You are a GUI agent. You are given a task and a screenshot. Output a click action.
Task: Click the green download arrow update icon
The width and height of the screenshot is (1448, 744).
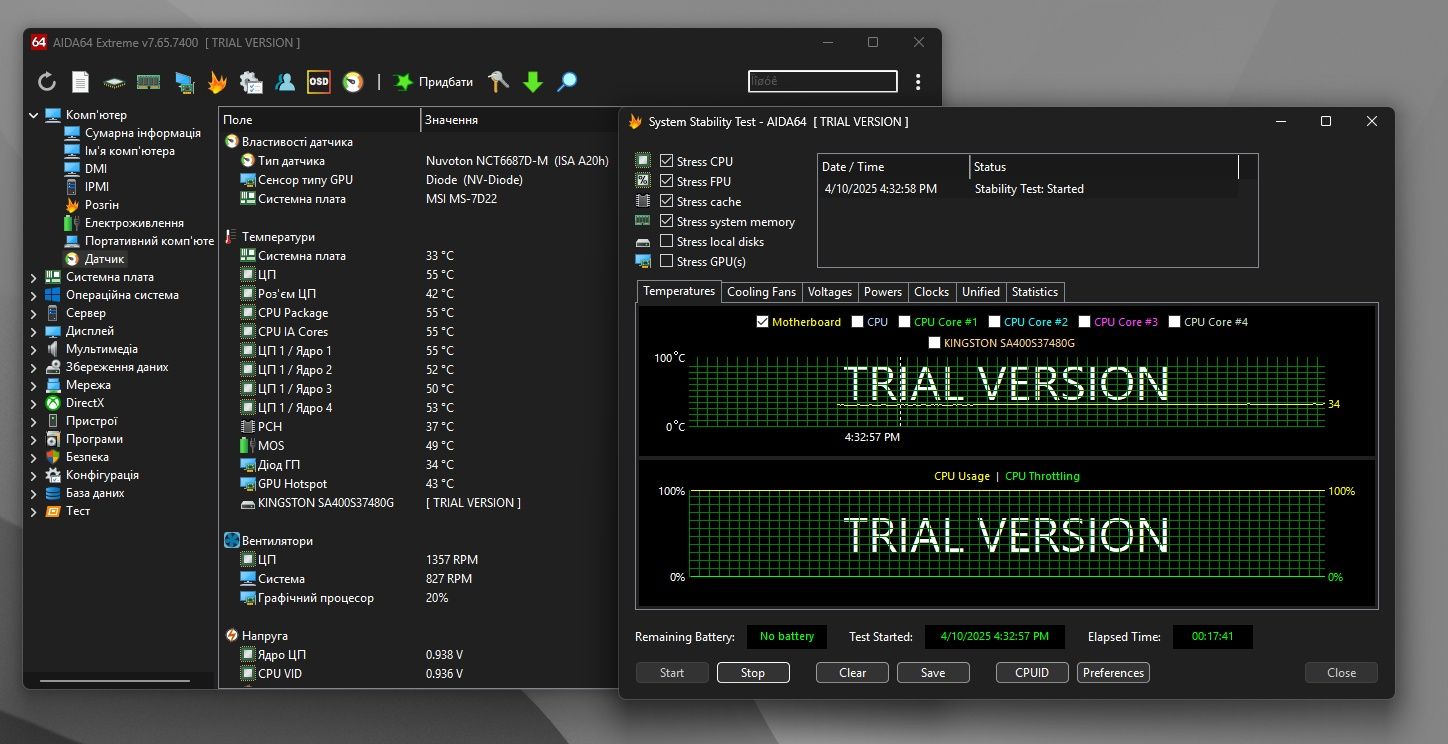pyautogui.click(x=533, y=82)
